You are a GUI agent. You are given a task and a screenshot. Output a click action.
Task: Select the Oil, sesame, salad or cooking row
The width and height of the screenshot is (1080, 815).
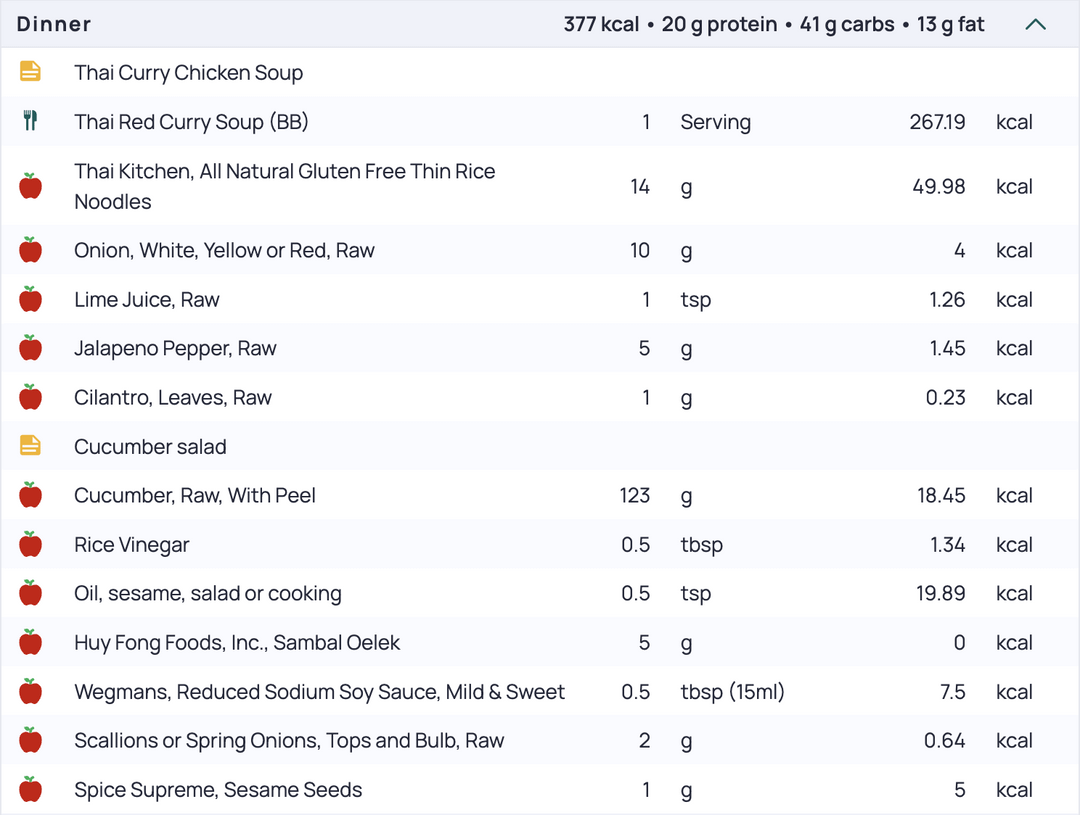[x=540, y=593]
